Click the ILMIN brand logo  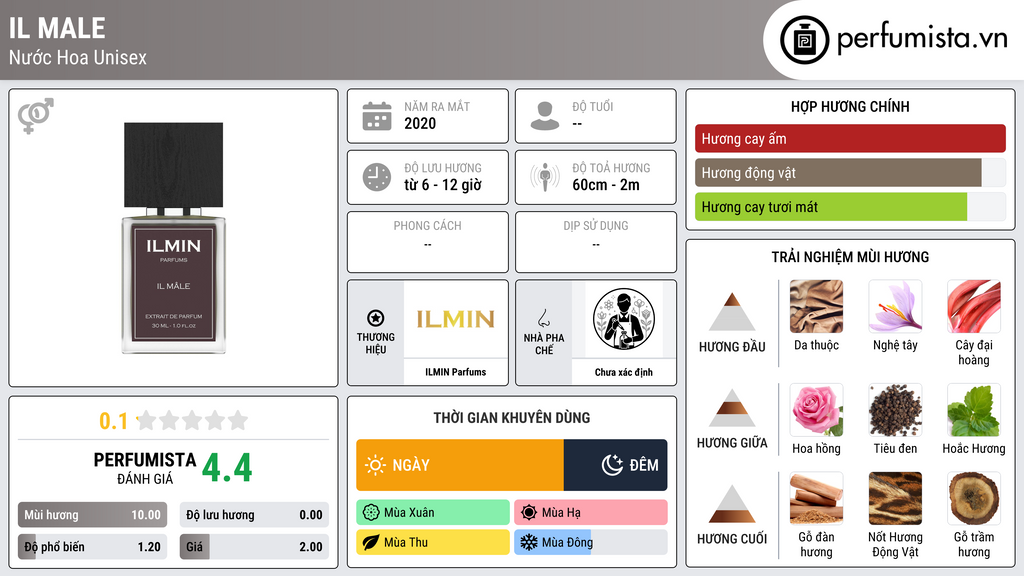[456, 319]
